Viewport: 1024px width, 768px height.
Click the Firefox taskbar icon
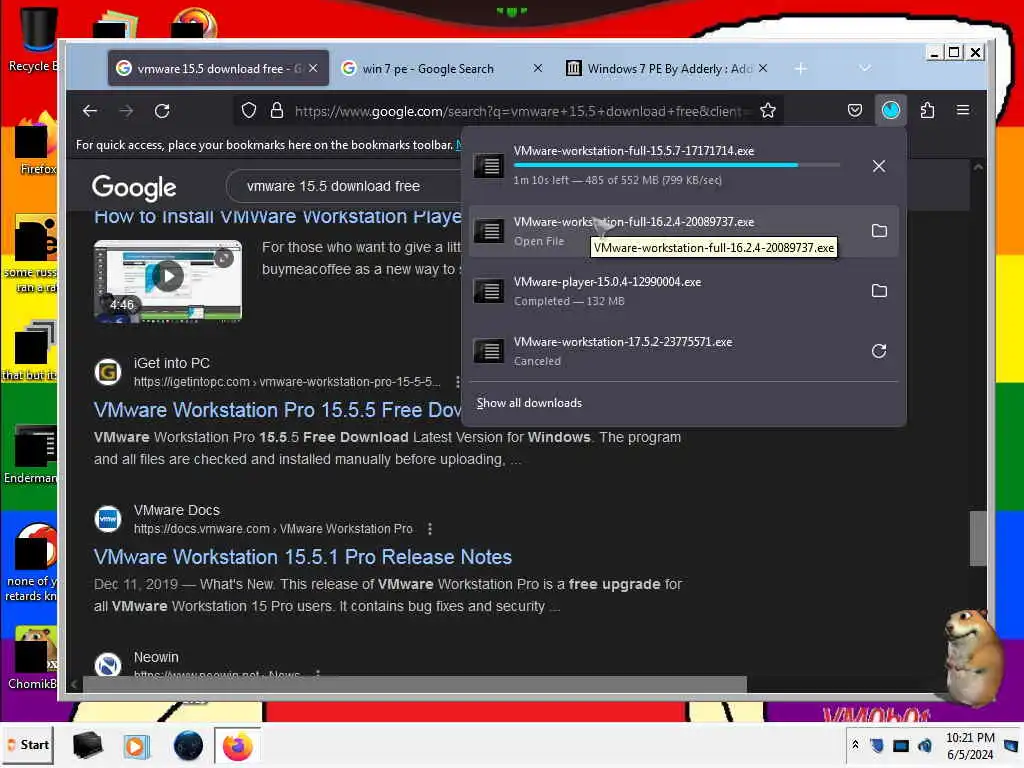point(238,746)
